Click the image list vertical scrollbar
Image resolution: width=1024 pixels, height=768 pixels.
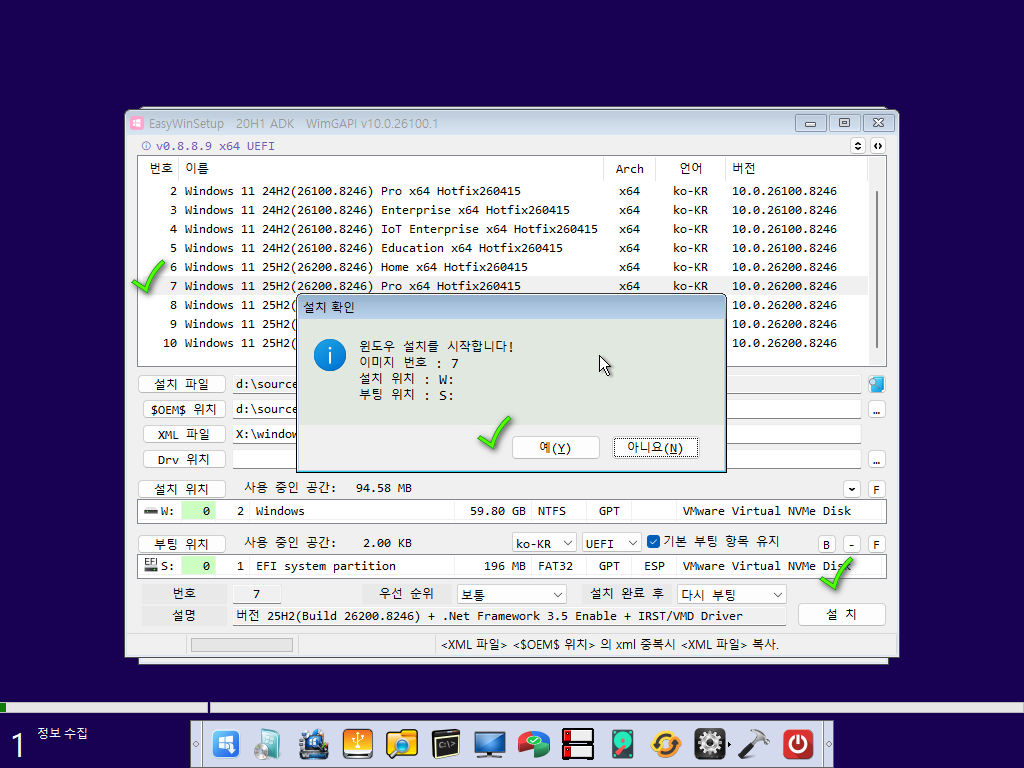pos(876,269)
